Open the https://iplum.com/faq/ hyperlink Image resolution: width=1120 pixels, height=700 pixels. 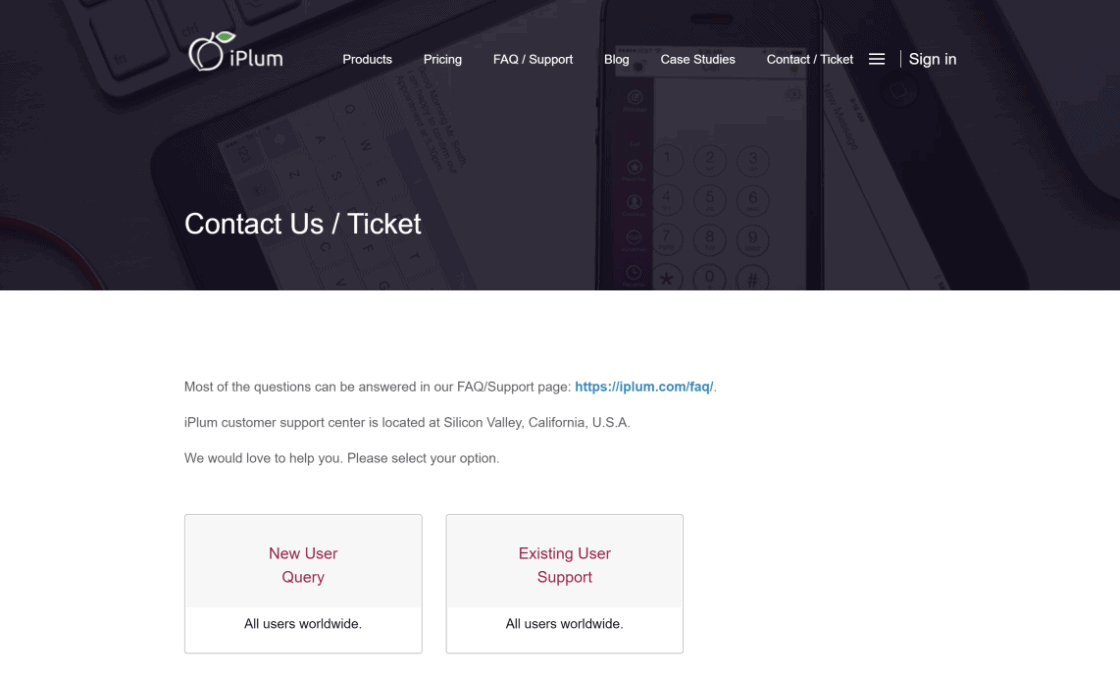[644, 386]
